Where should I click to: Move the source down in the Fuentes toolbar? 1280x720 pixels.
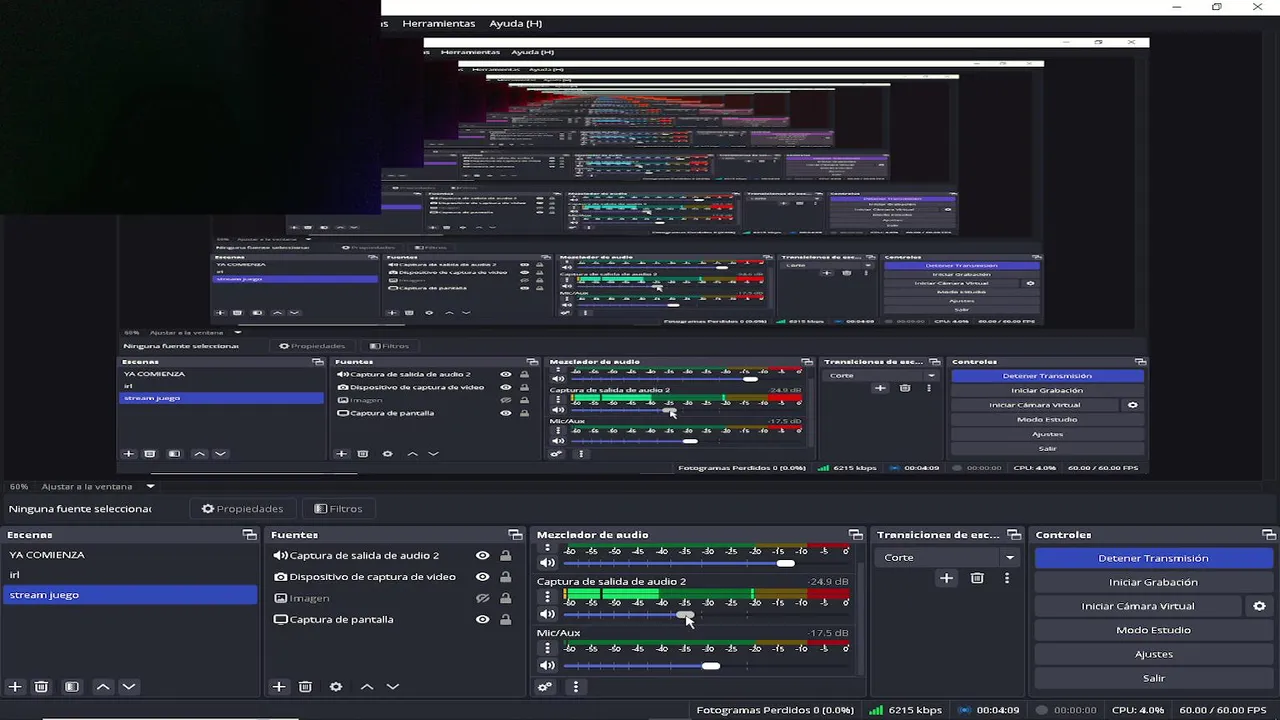coord(392,687)
